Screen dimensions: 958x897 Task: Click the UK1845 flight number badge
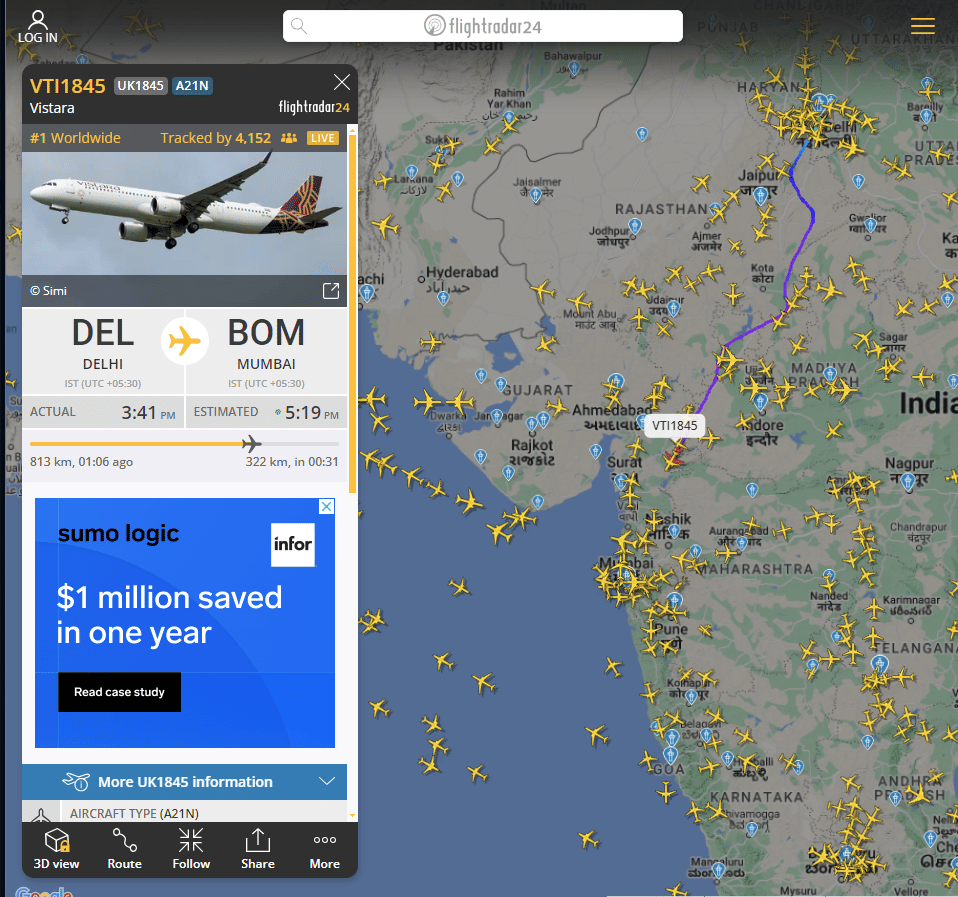click(140, 86)
